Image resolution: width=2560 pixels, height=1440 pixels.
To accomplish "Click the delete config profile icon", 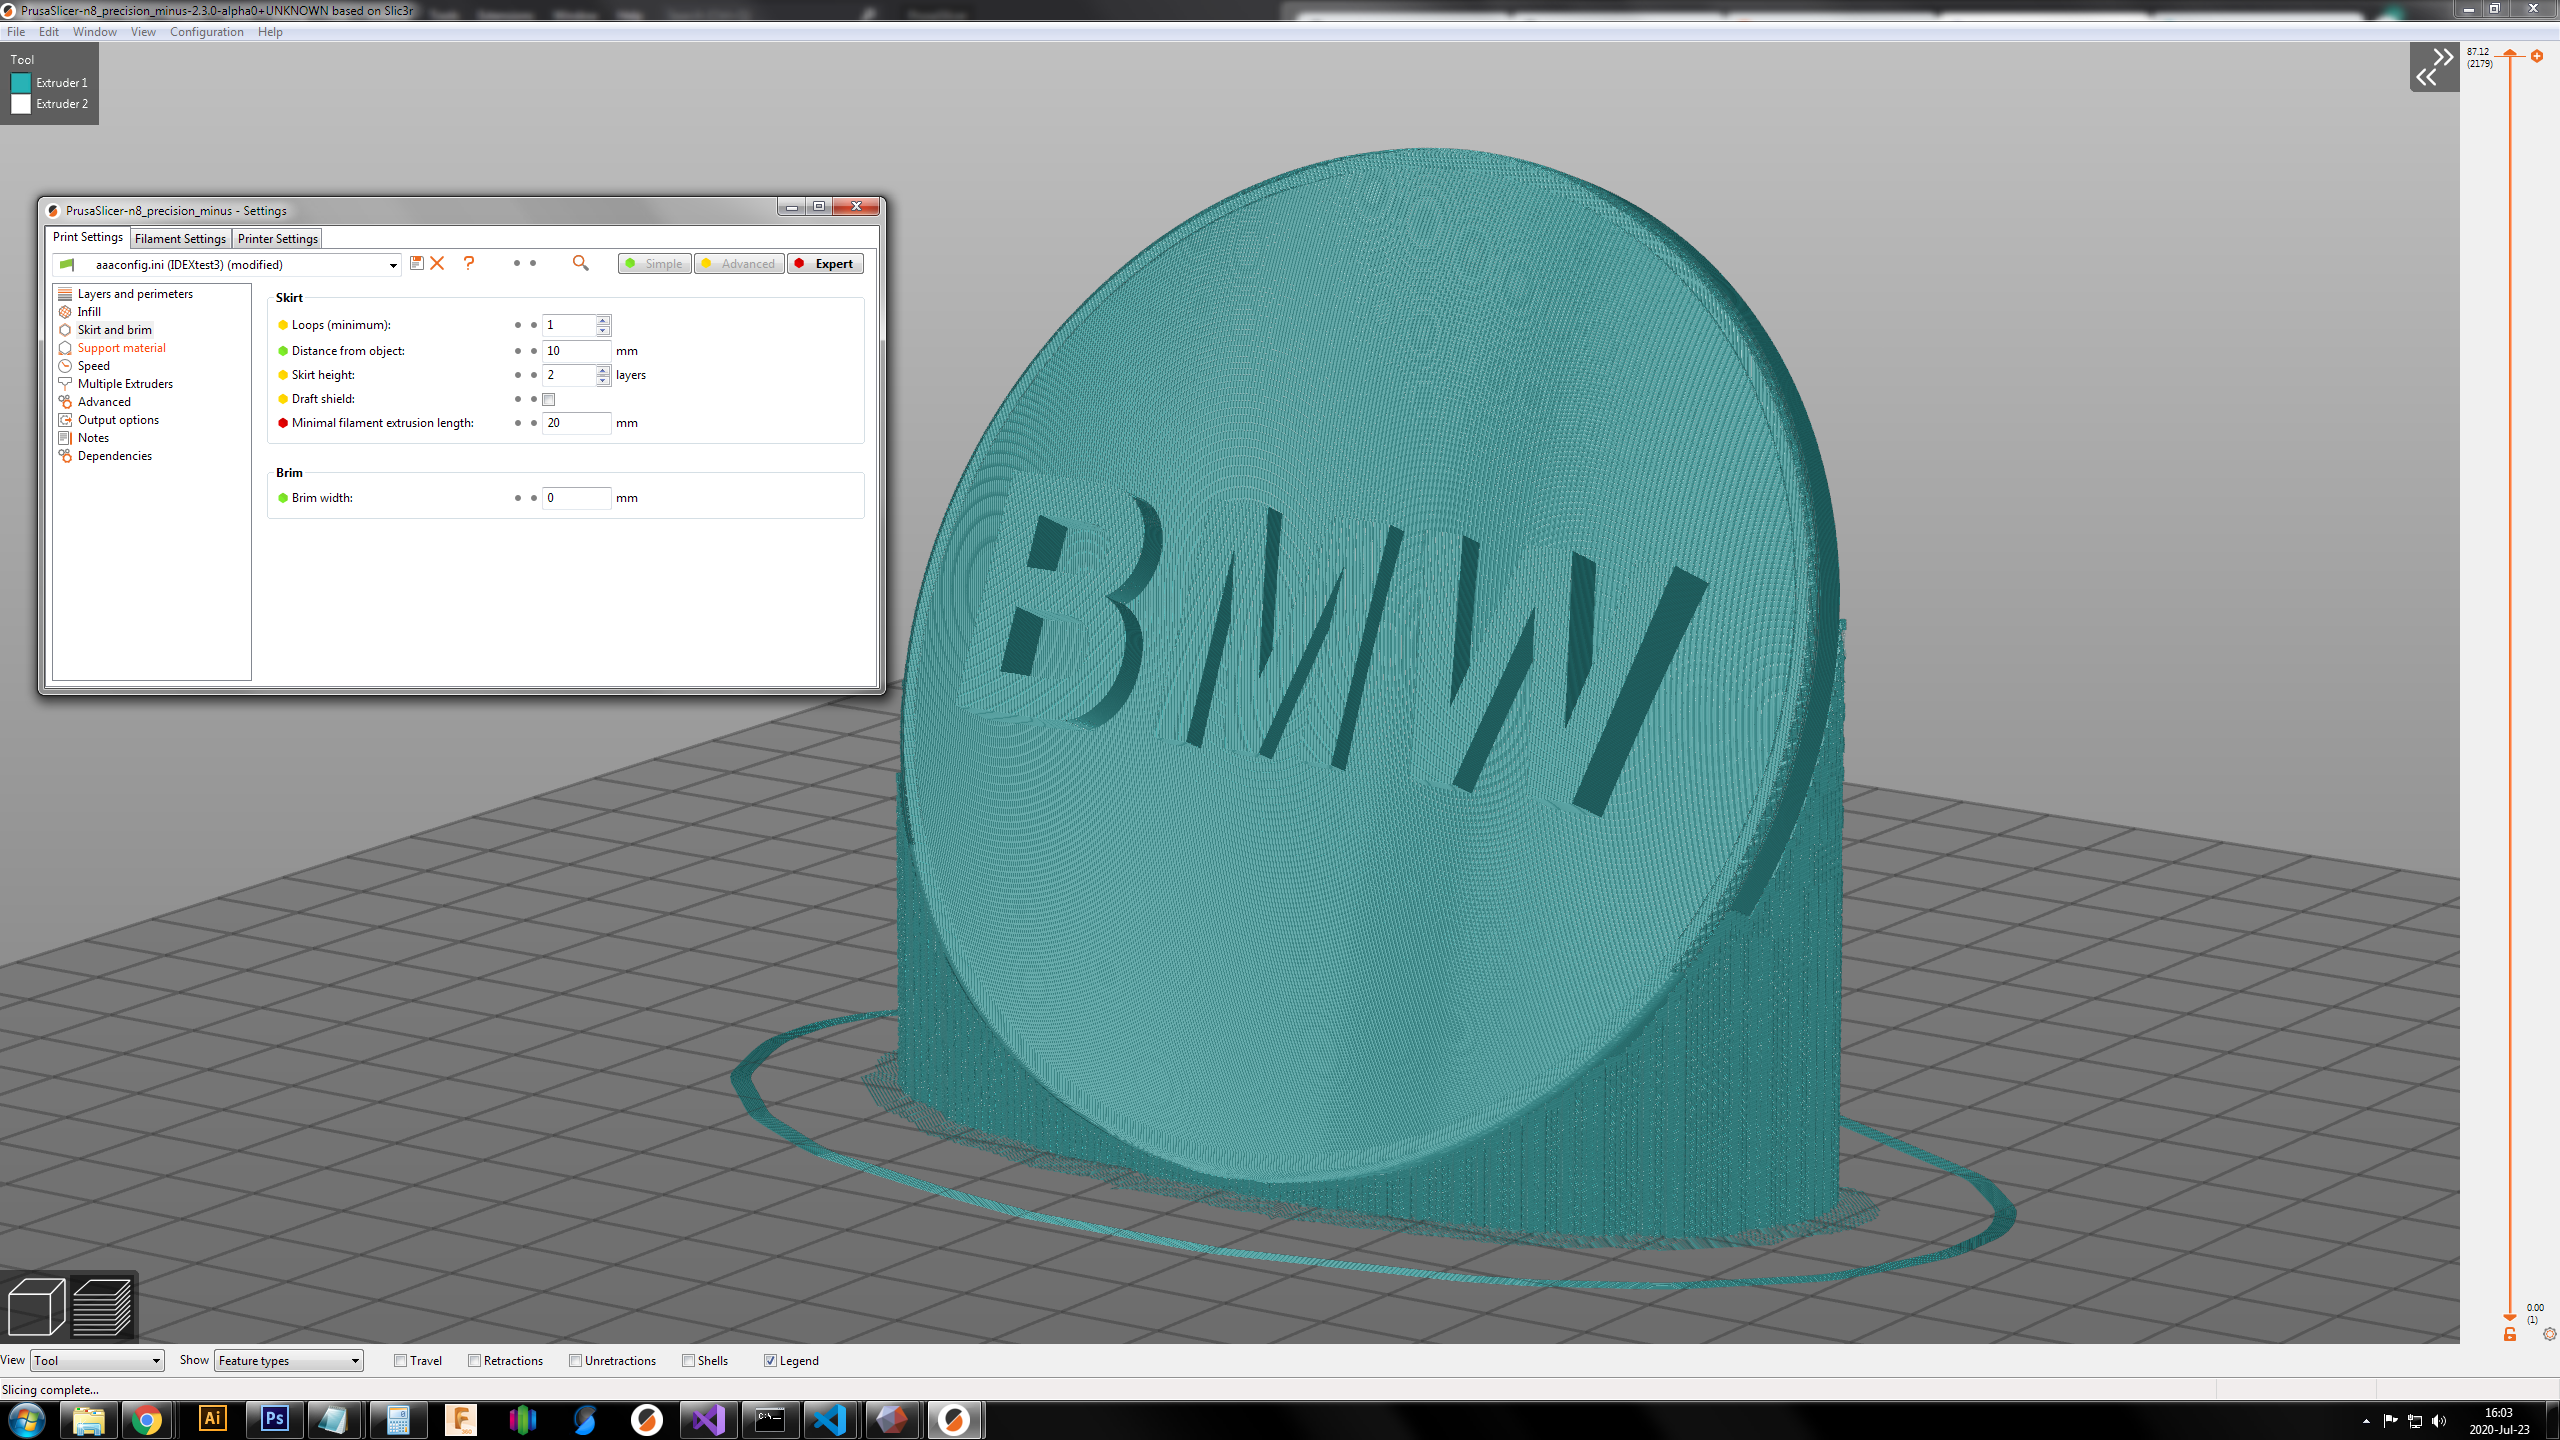I will (x=434, y=264).
